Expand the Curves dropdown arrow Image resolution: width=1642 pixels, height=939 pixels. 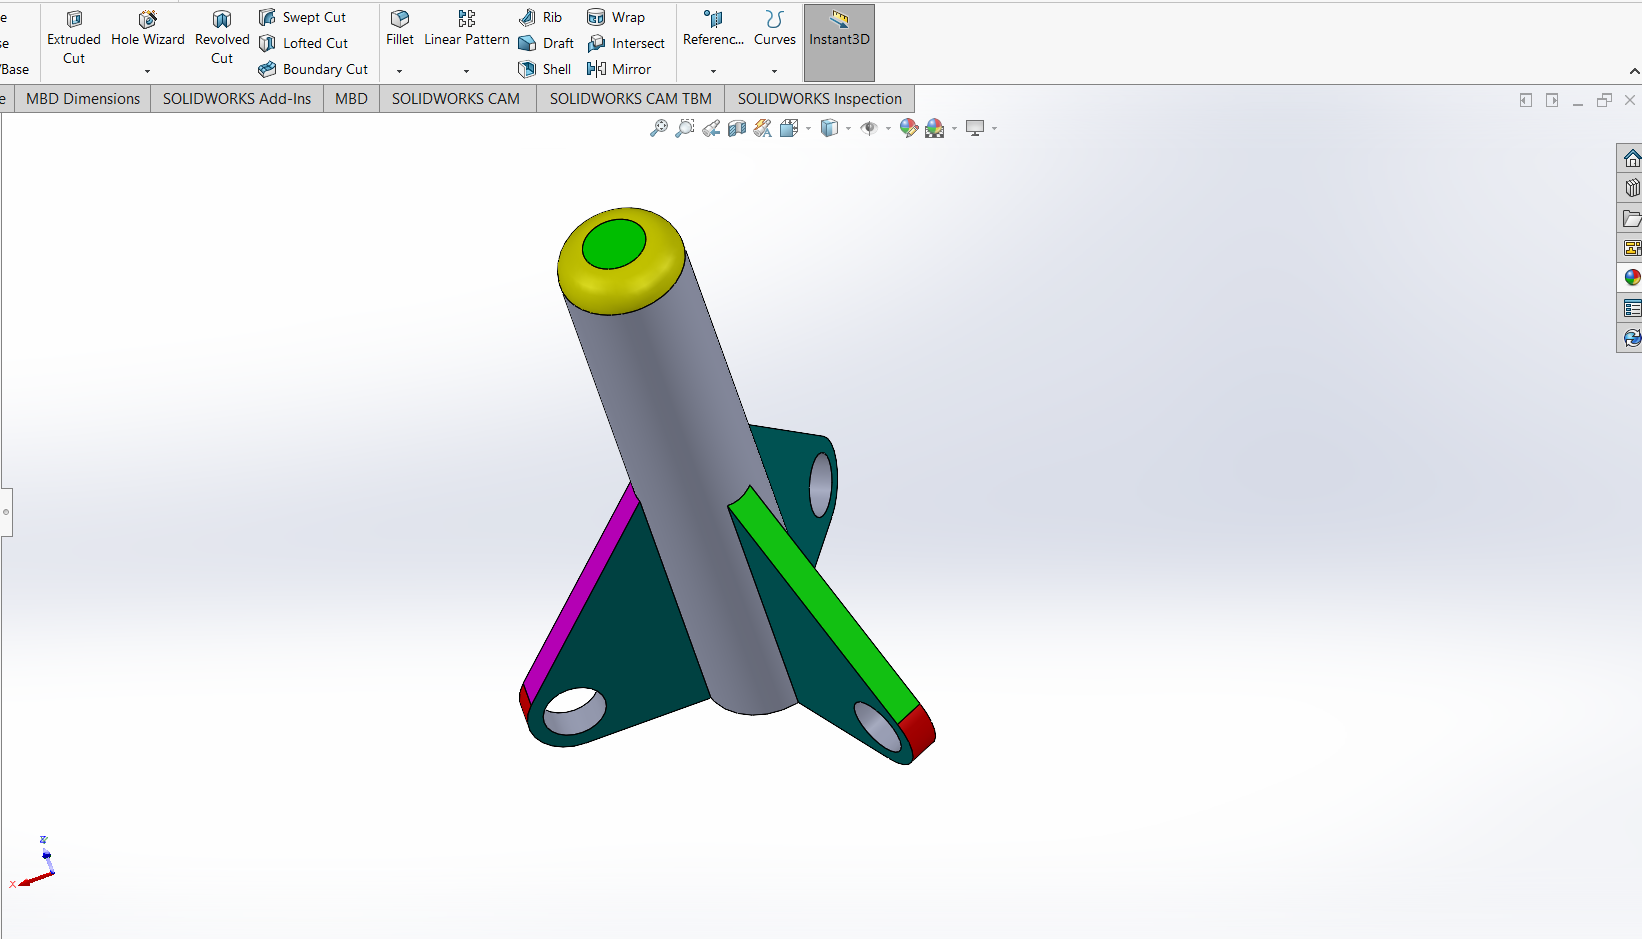(x=774, y=71)
